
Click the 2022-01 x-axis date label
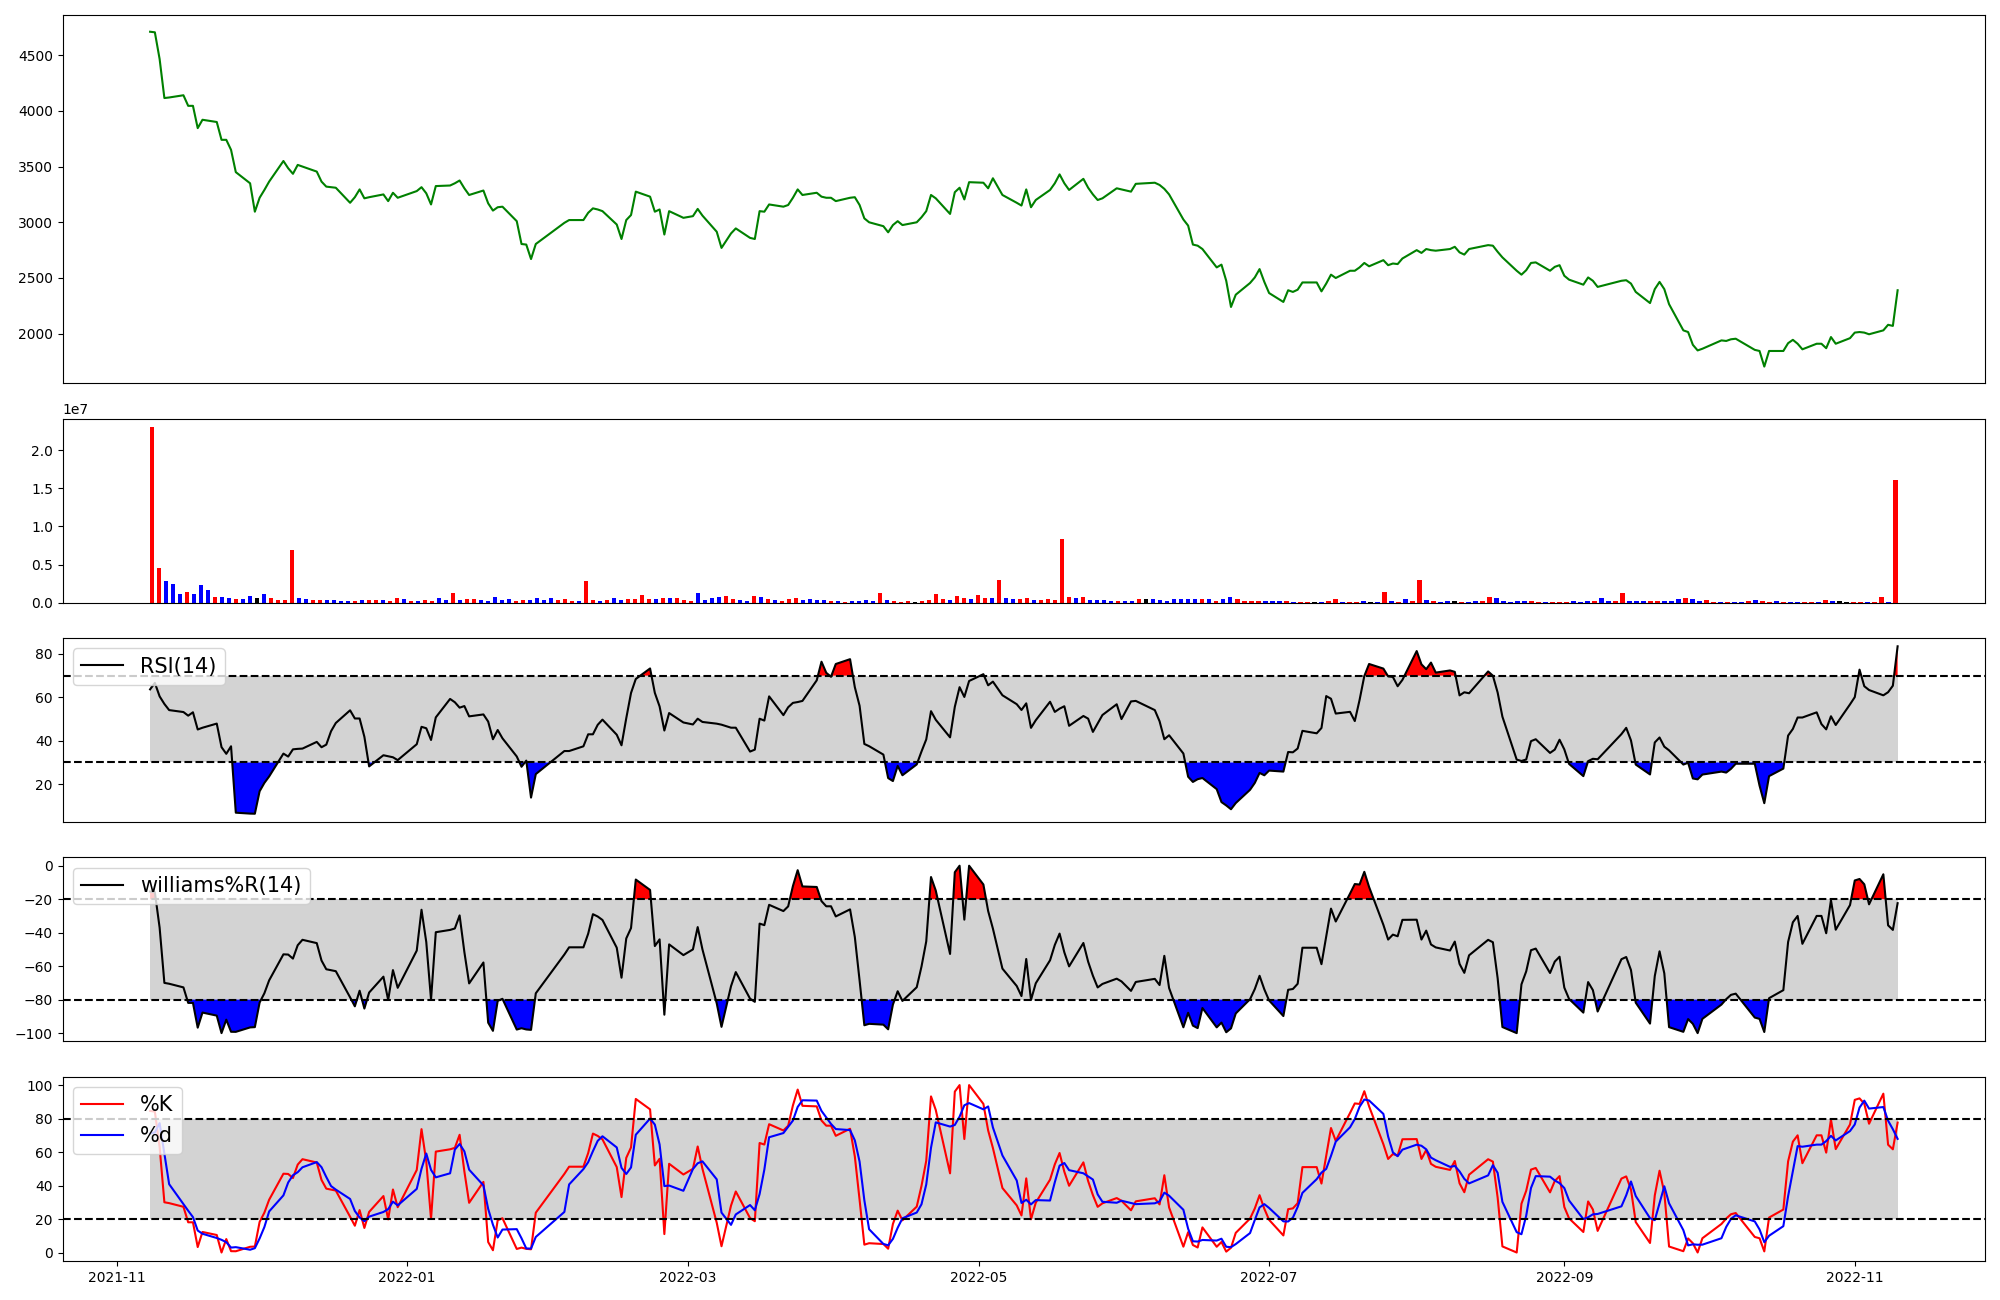click(408, 1277)
